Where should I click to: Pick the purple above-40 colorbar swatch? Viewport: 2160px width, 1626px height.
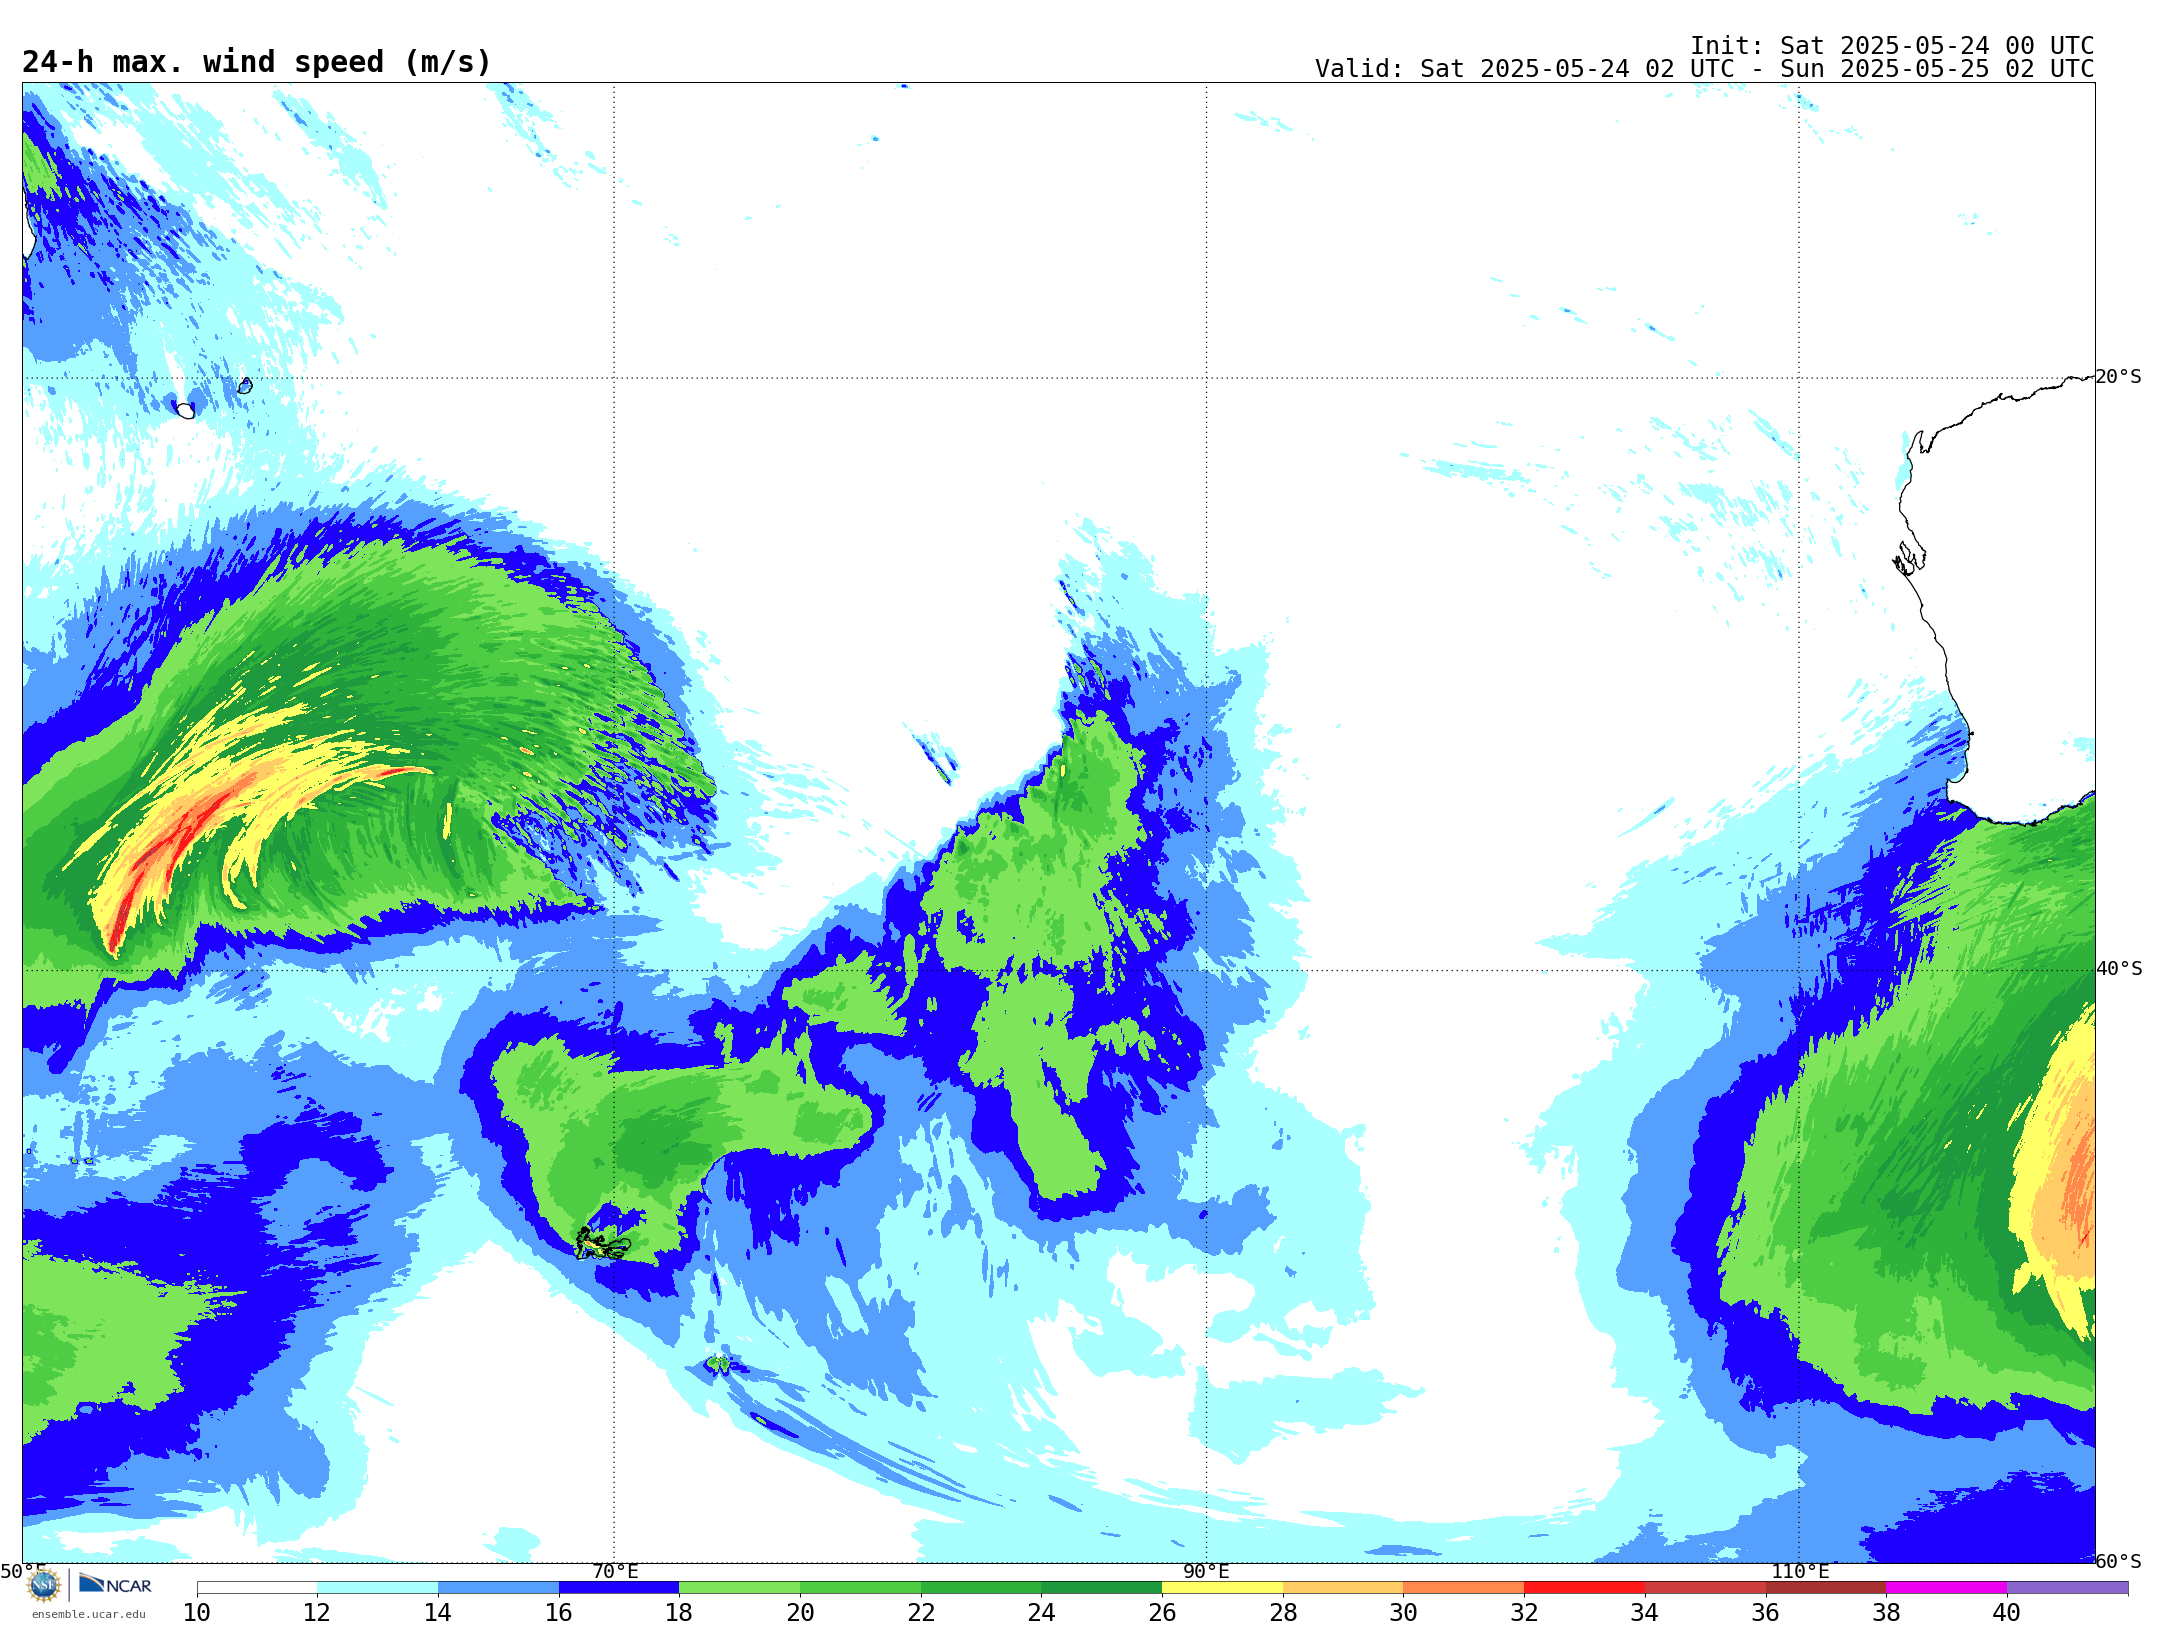[2067, 1588]
